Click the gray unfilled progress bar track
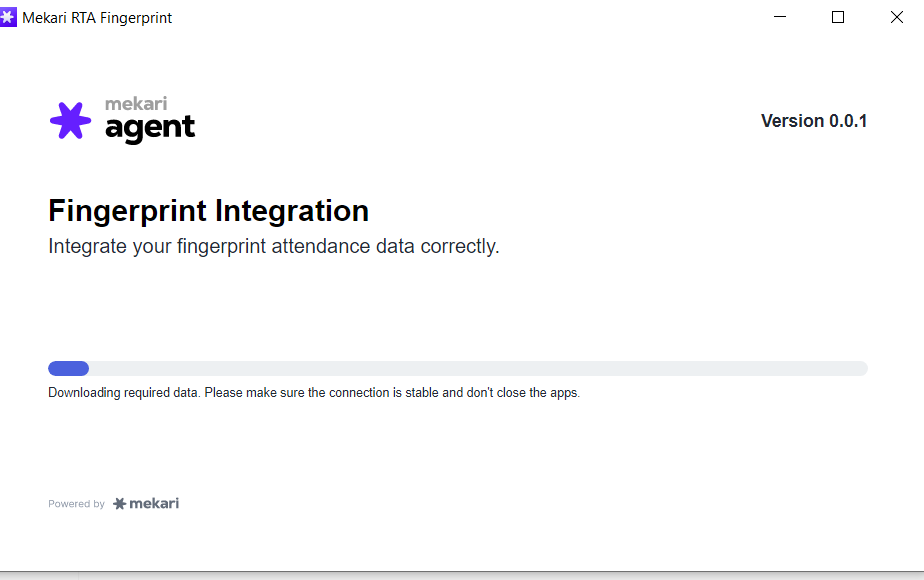The image size is (924, 580). click(x=478, y=368)
